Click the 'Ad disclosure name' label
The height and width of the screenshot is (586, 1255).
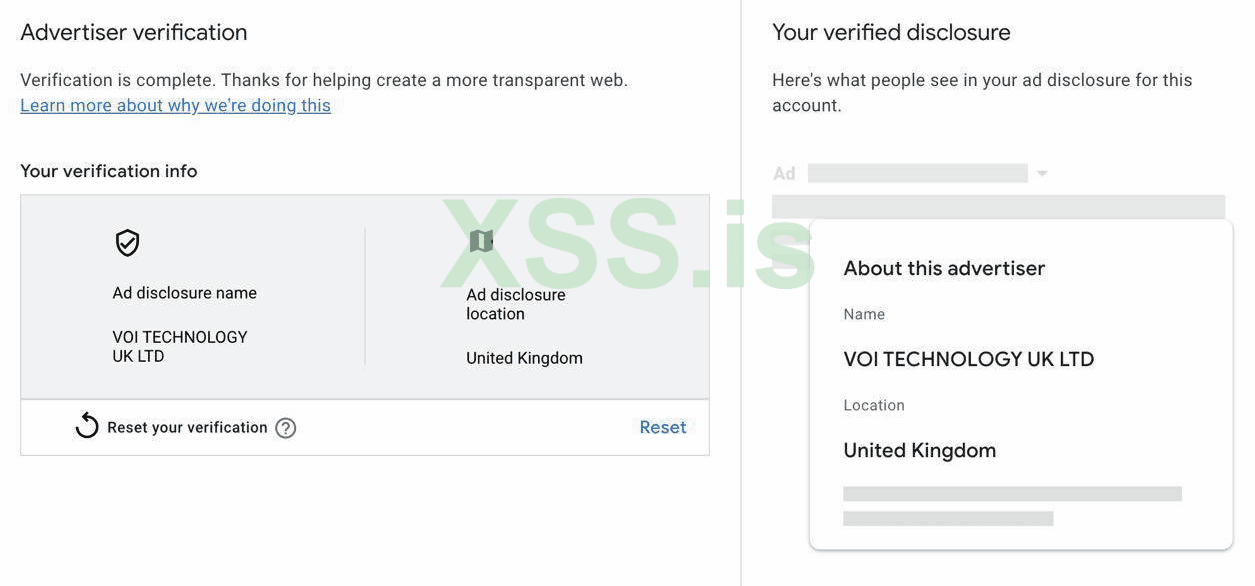click(x=184, y=293)
